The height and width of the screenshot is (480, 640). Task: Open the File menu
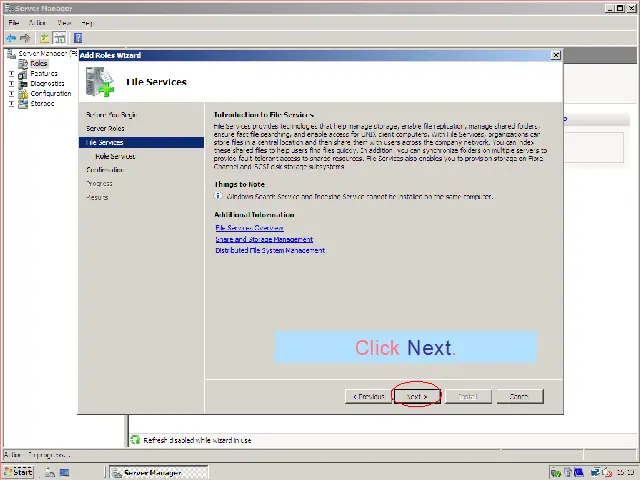click(x=14, y=23)
